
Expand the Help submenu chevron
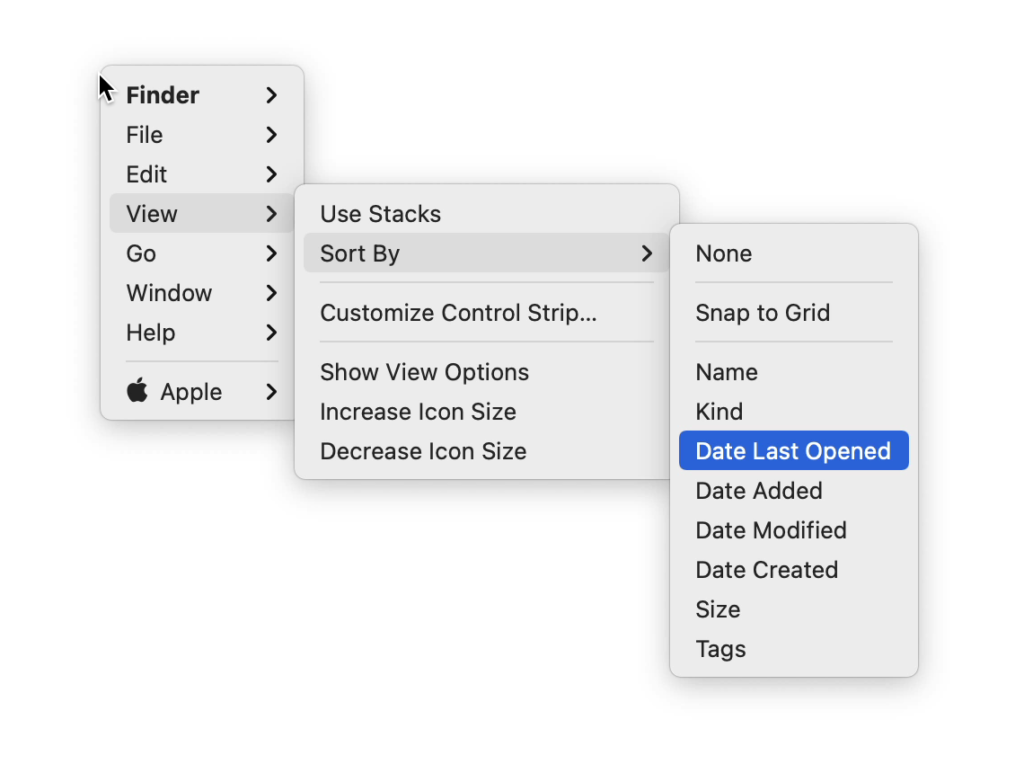coord(271,333)
